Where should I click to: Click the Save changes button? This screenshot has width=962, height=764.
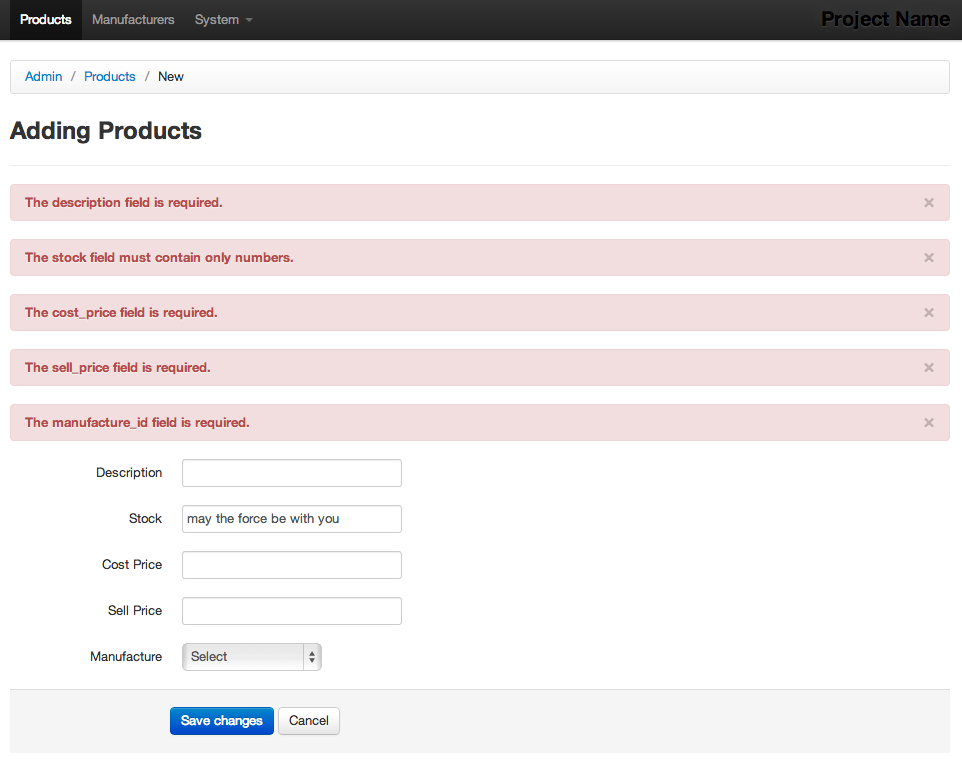(x=222, y=720)
